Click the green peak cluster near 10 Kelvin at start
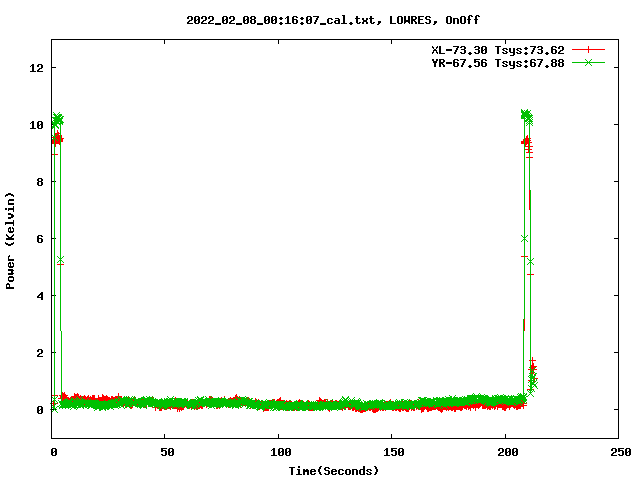Image resolution: width=640 pixels, height=480 pixels. click(58, 120)
